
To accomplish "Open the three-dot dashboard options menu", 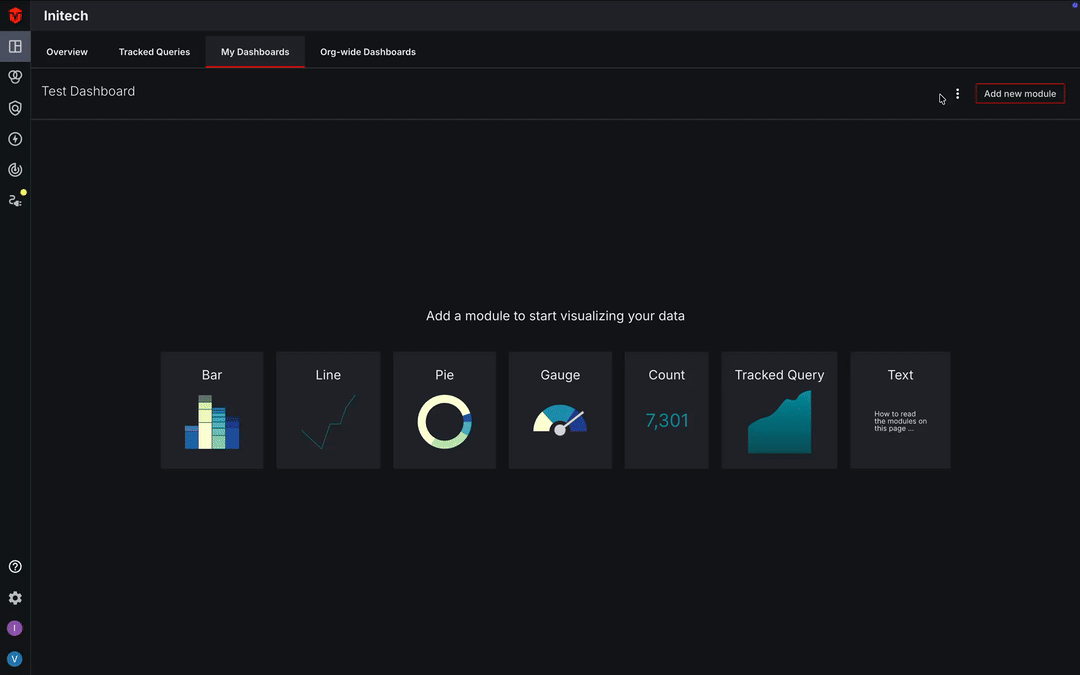I will point(957,93).
